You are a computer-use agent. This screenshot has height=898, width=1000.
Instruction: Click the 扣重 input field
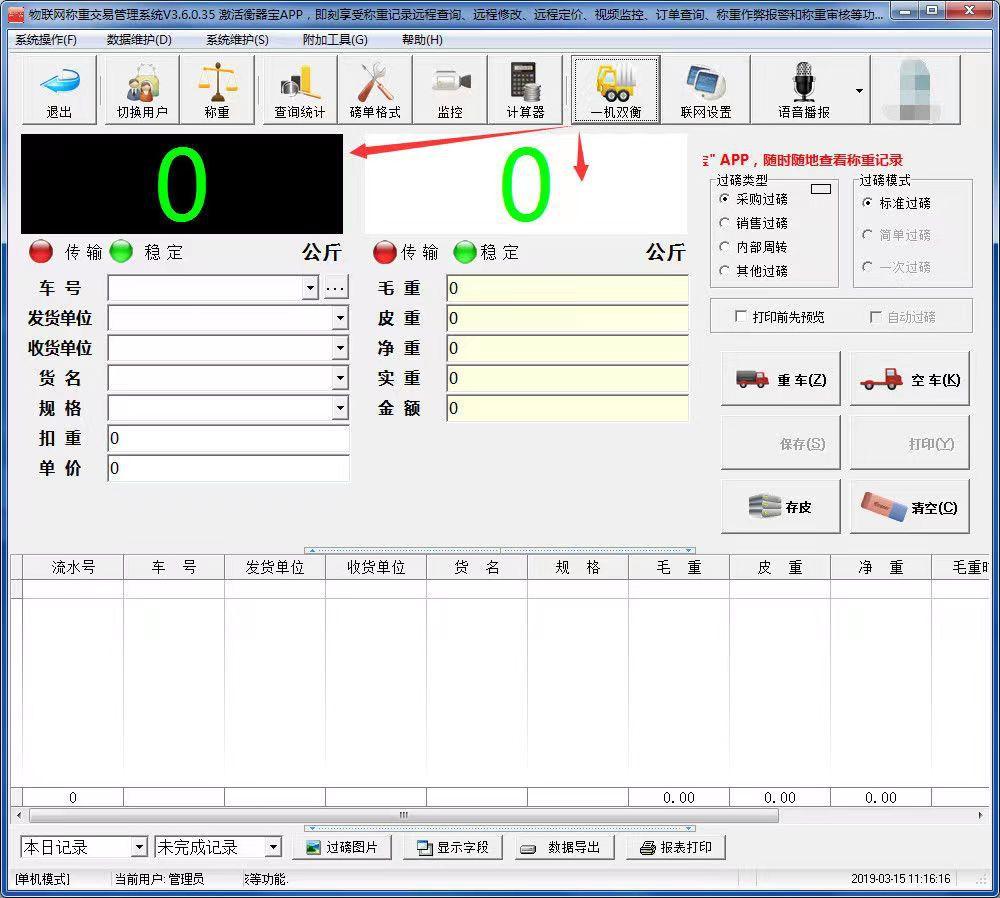228,438
